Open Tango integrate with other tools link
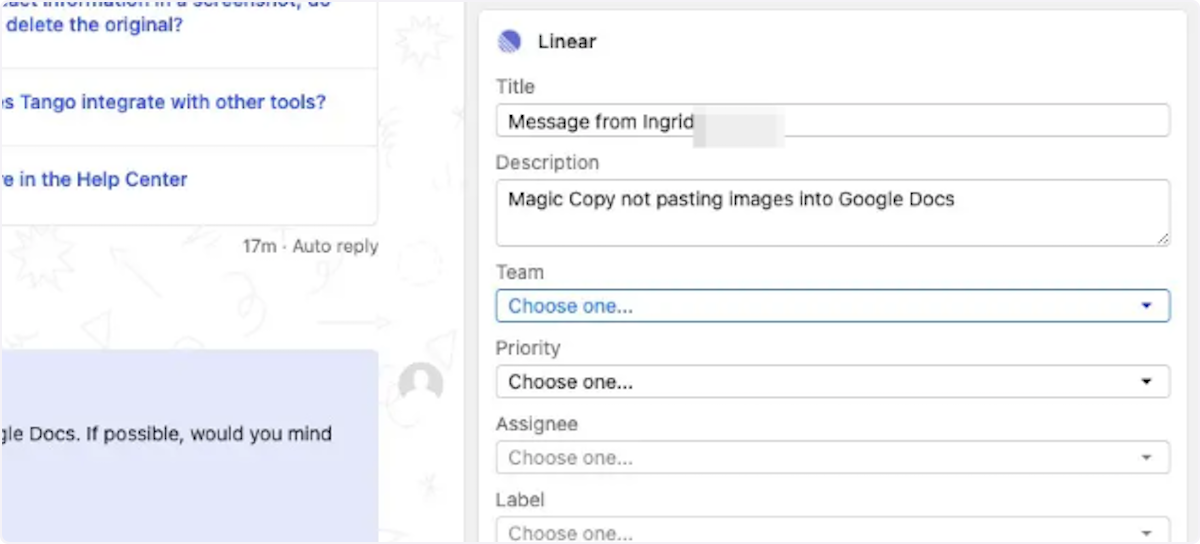The image size is (1200, 544). point(163,102)
